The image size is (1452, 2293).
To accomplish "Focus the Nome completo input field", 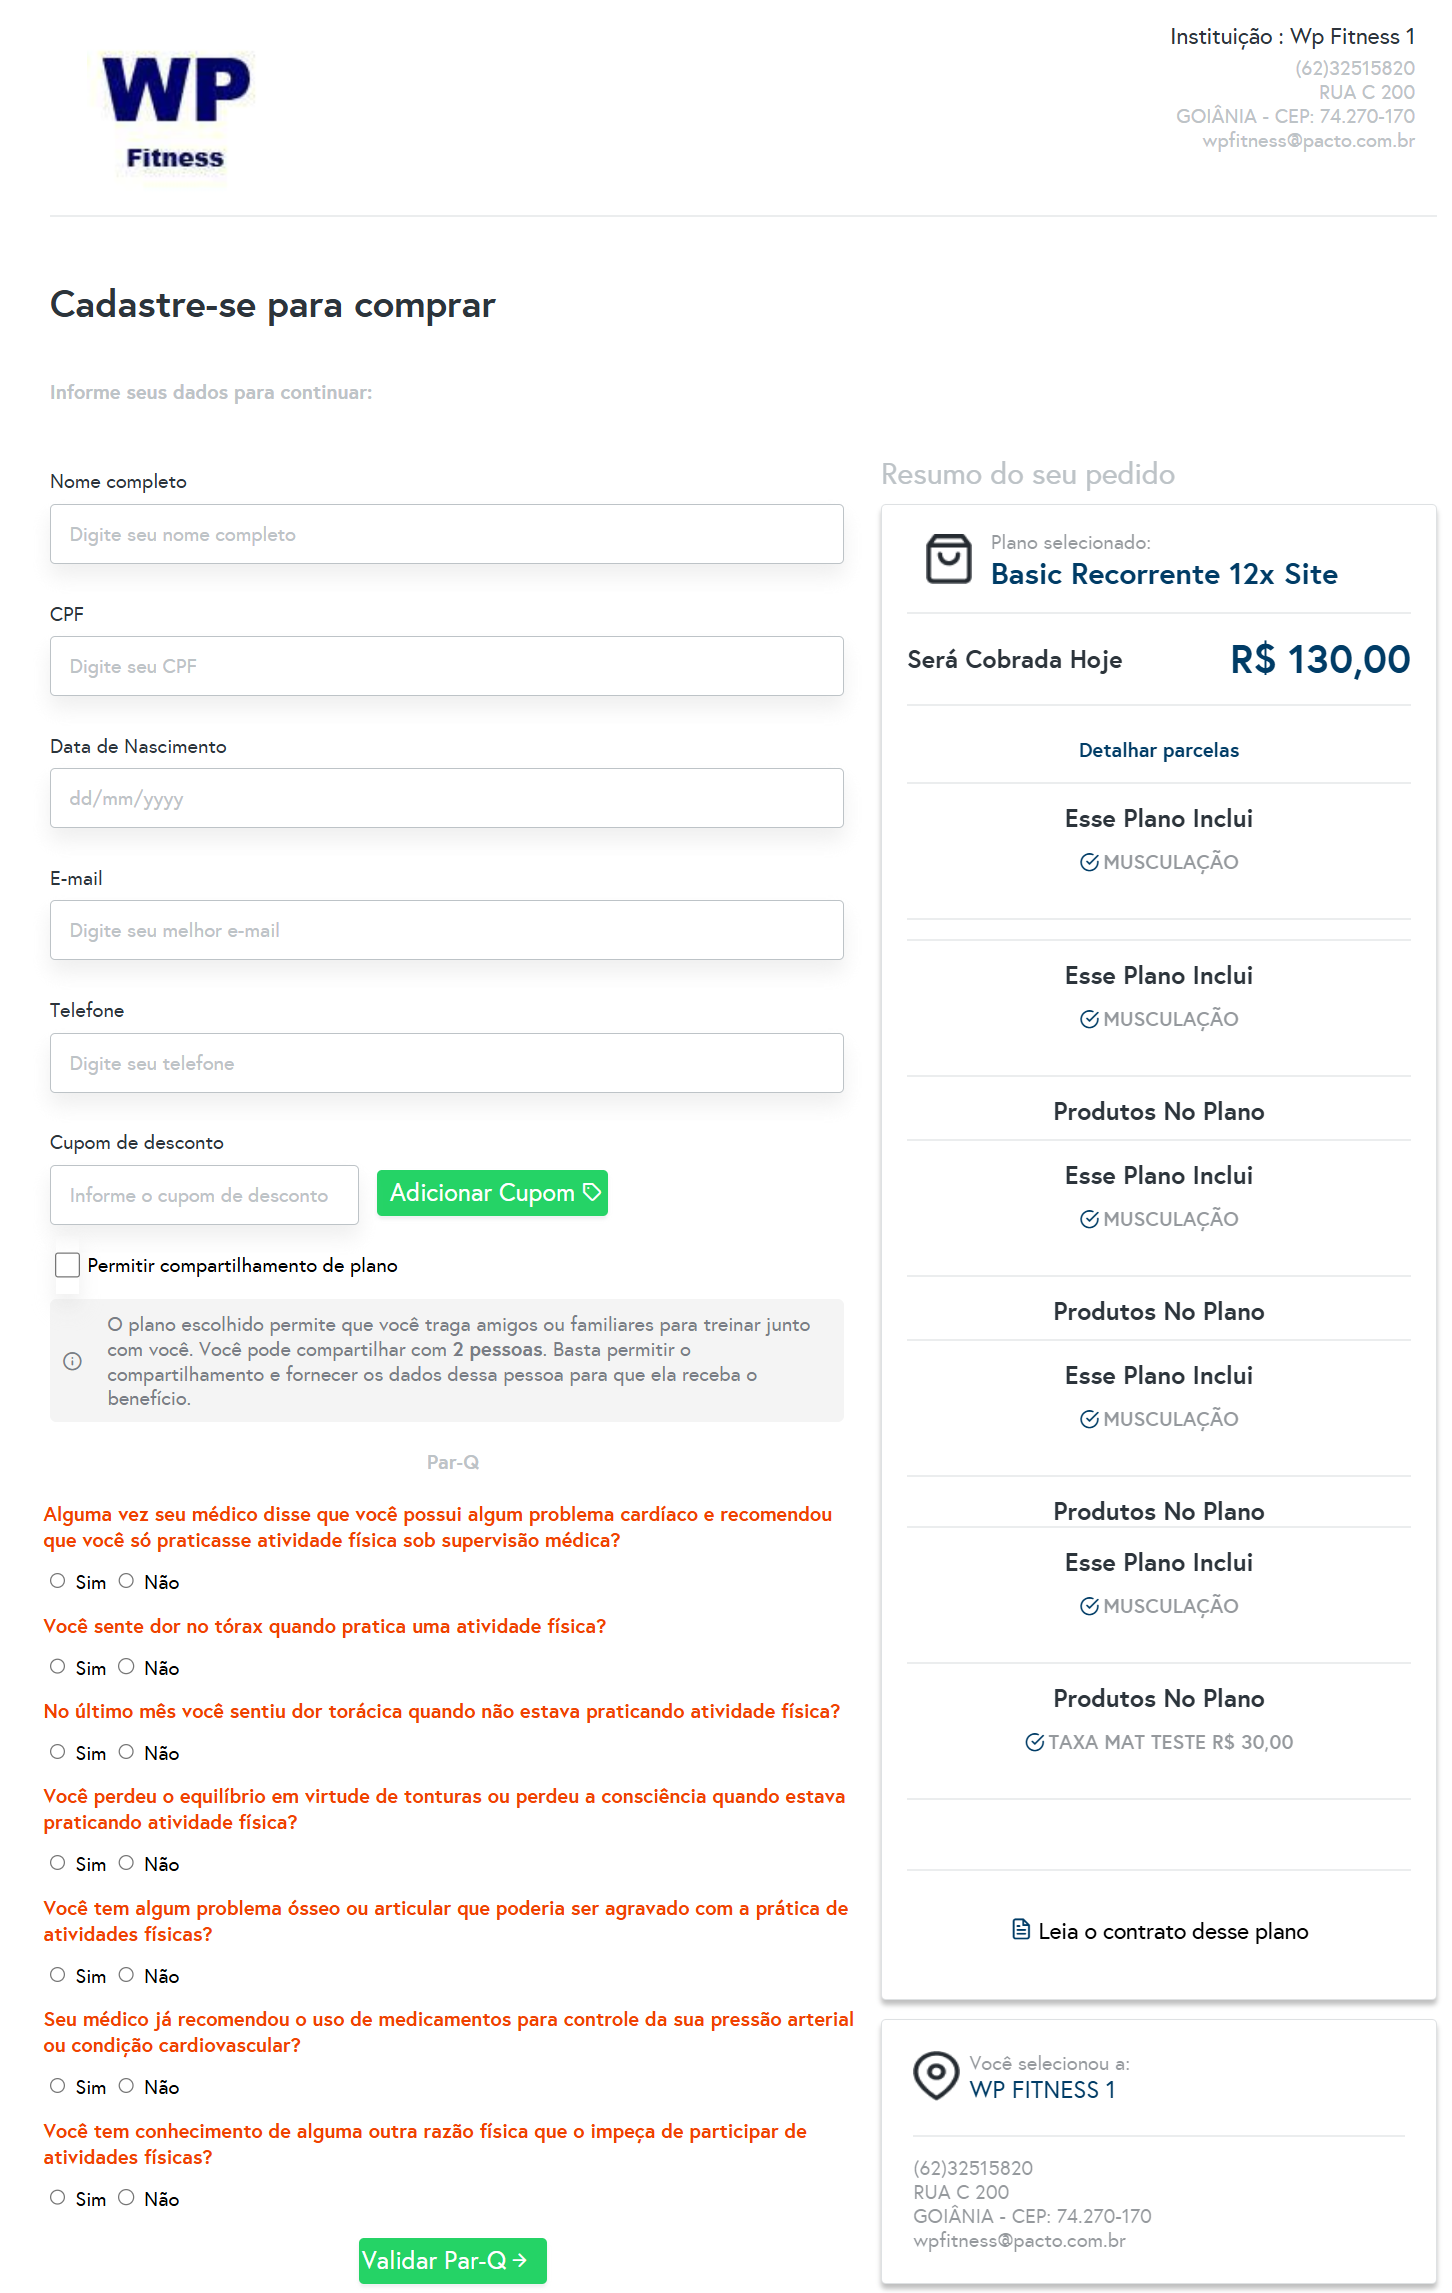I will [x=446, y=534].
